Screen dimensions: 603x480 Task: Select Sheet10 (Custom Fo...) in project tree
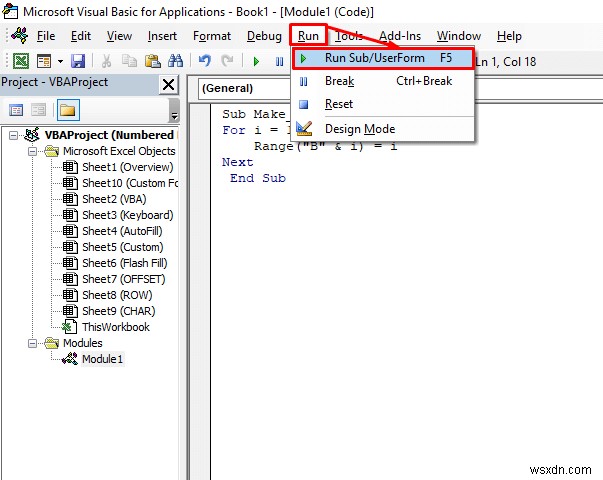coord(130,183)
